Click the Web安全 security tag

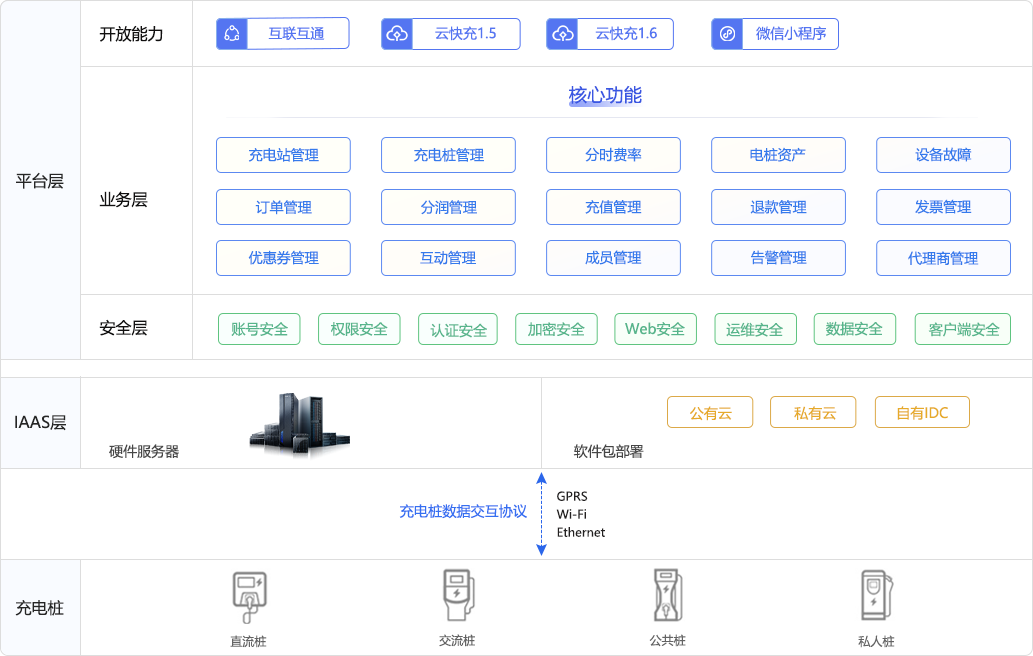(656, 329)
